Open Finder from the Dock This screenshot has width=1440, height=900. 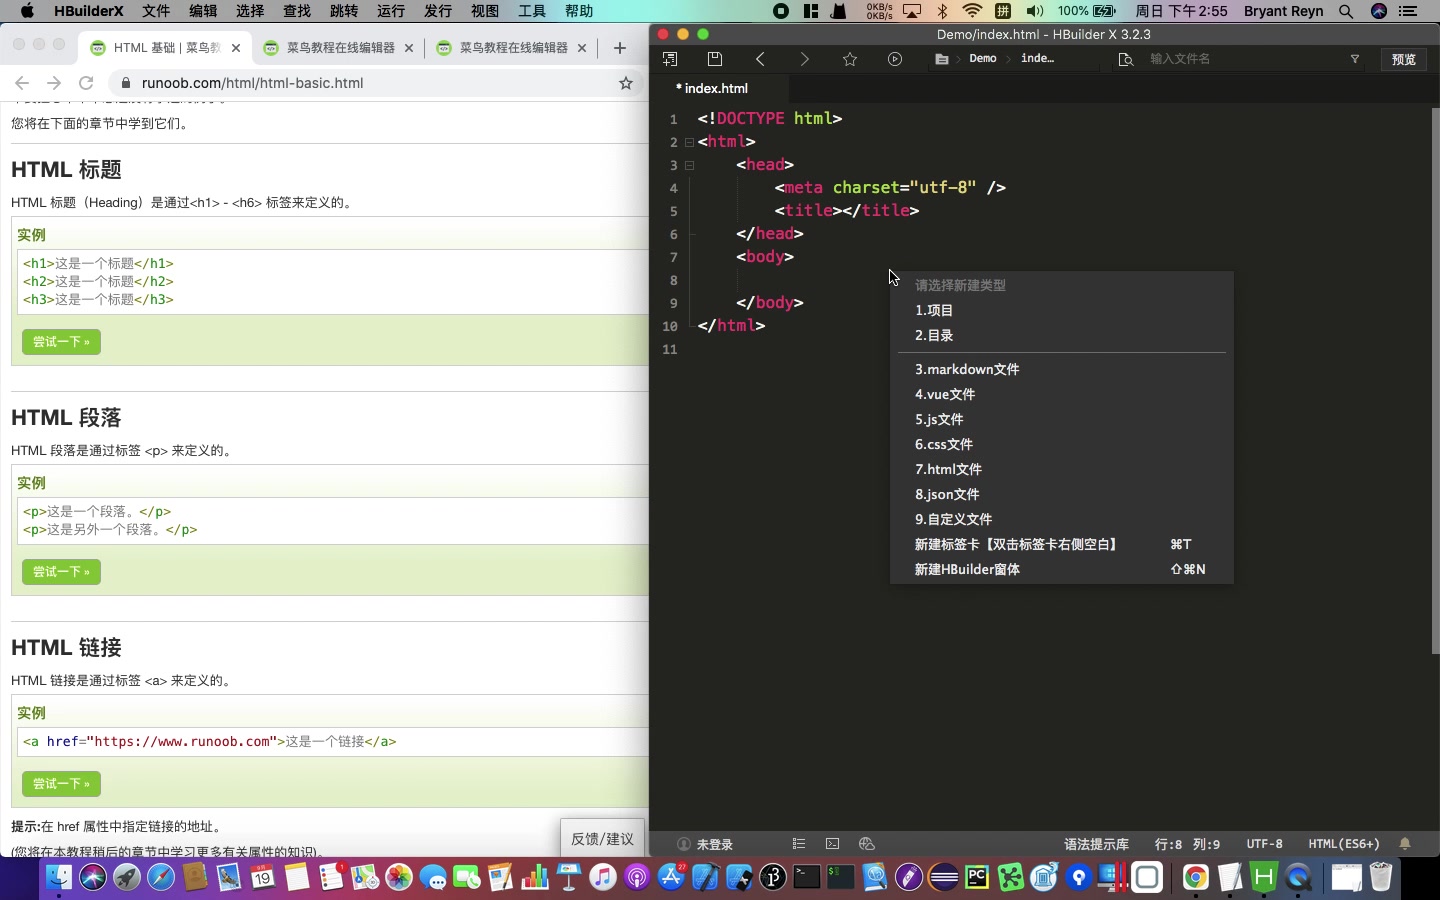59,878
